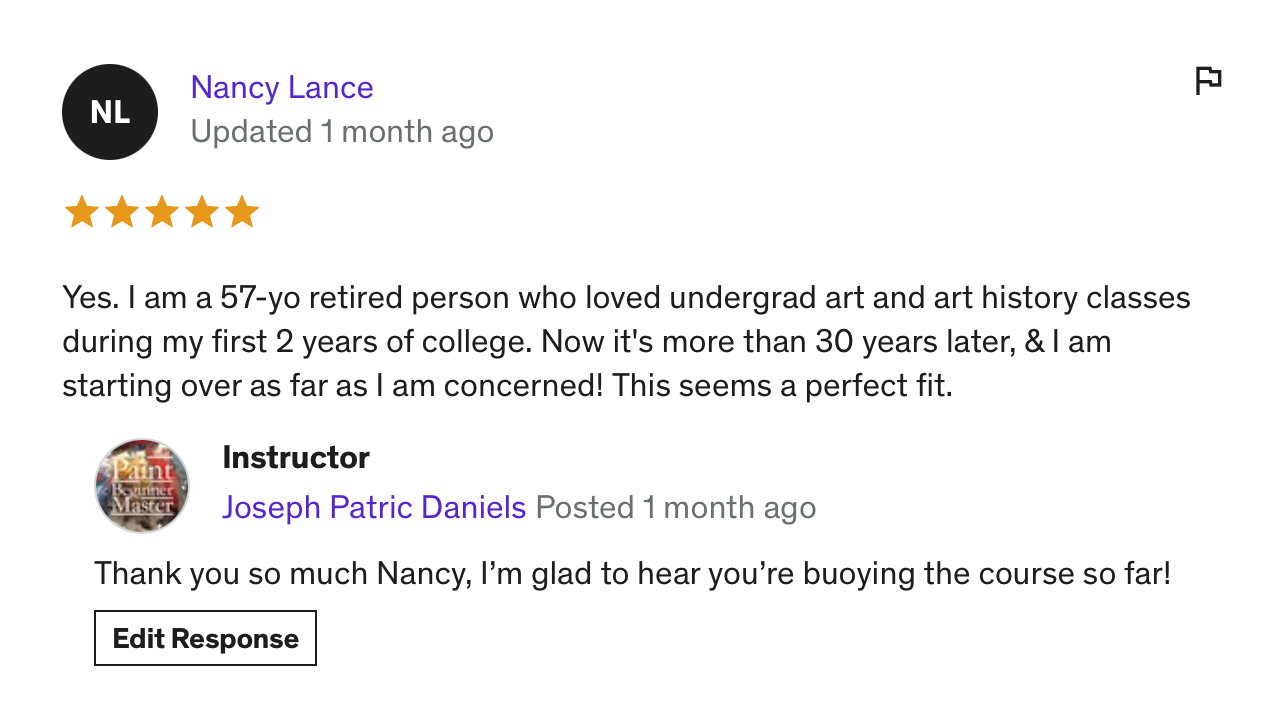Click the fifth rating star

pos(241,212)
